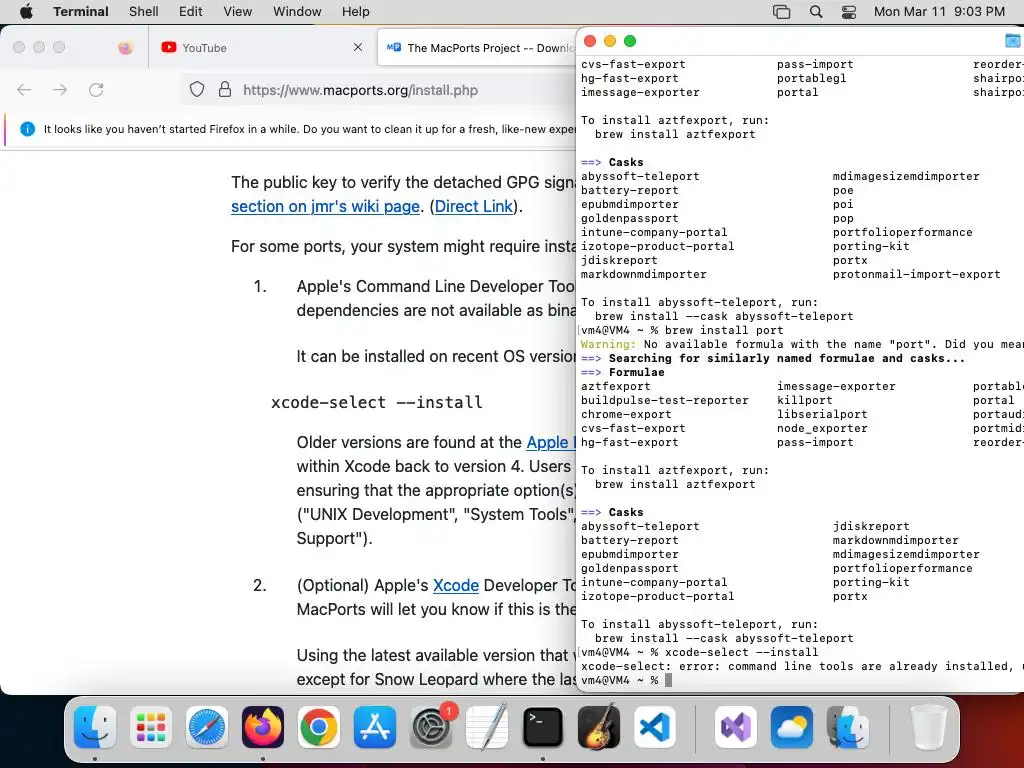Open Spotlight search icon
The height and width of the screenshot is (768, 1024).
pos(816,12)
